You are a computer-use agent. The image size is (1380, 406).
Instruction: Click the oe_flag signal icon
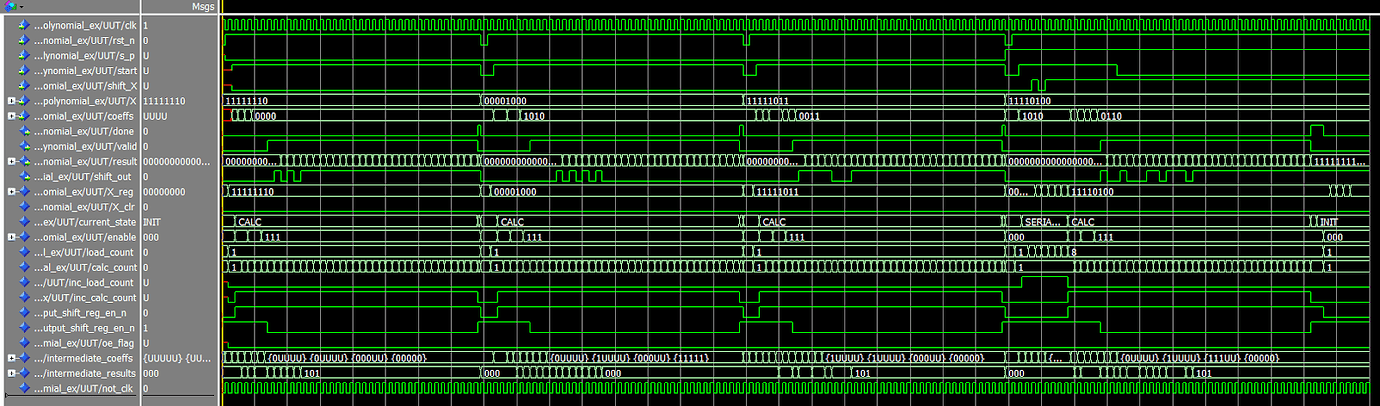coord(24,342)
